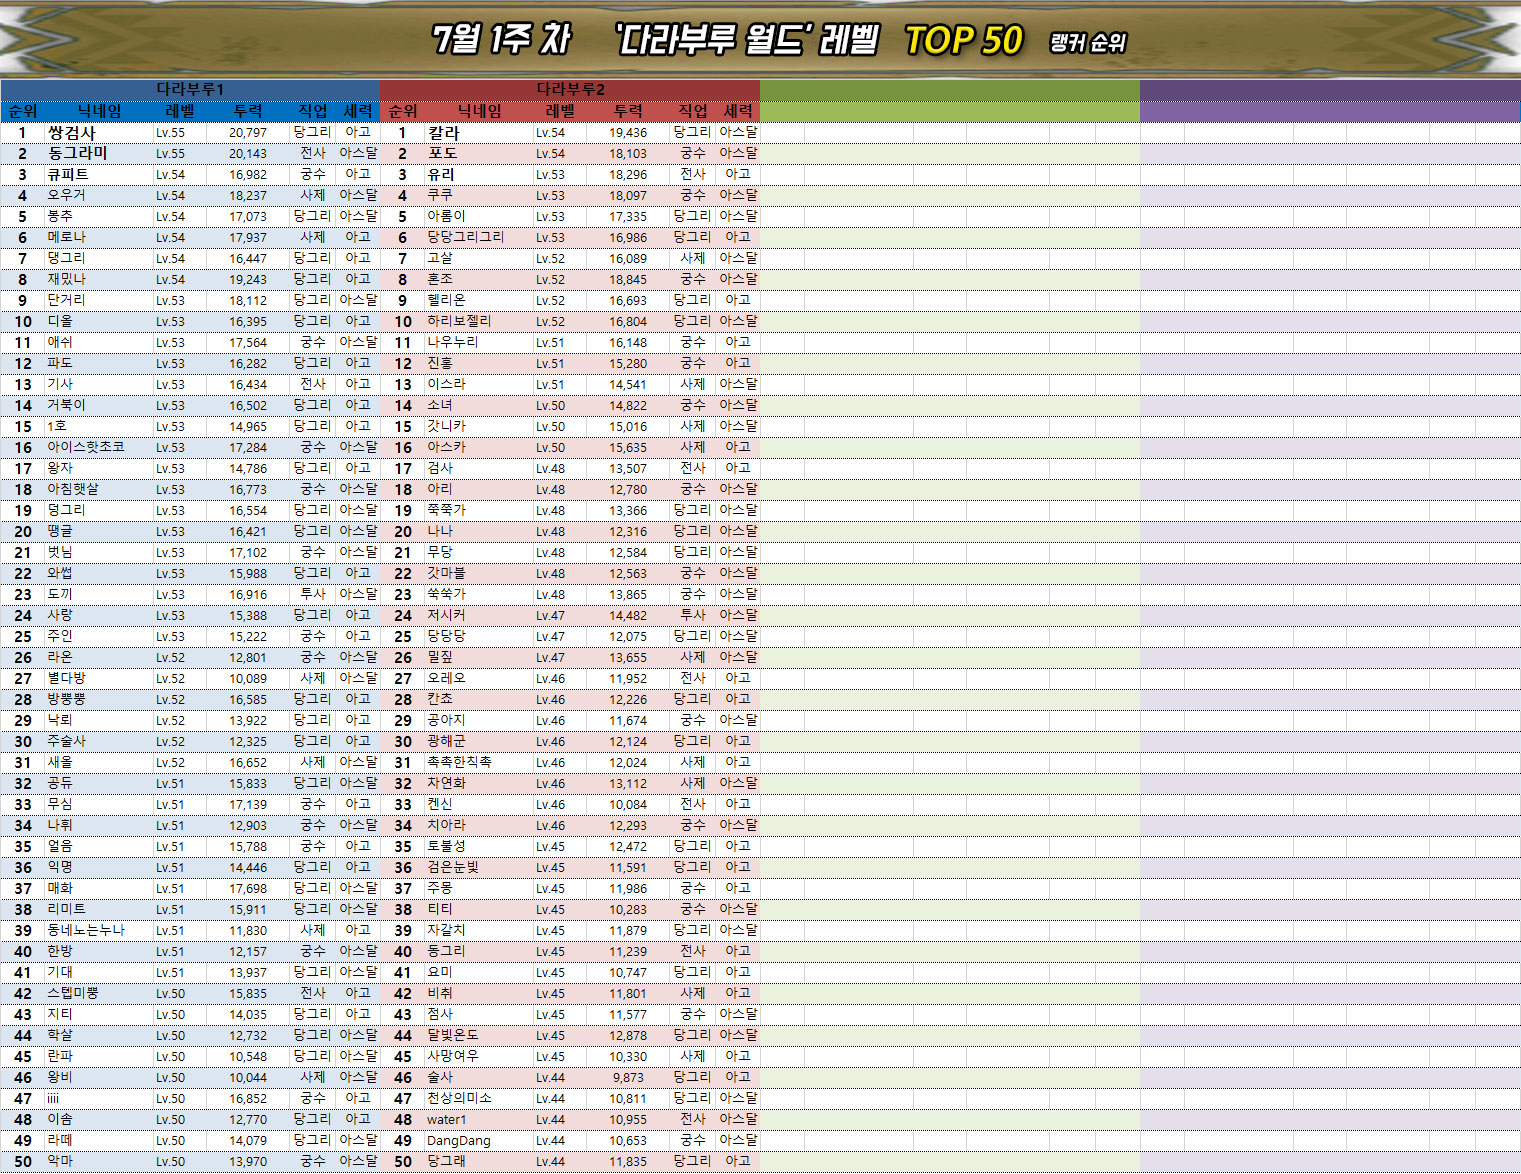Select the 다라부루2 server header

[x=570, y=89]
